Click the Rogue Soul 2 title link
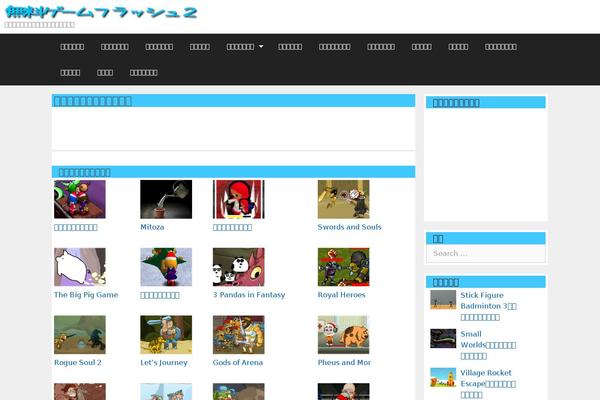 click(x=78, y=362)
